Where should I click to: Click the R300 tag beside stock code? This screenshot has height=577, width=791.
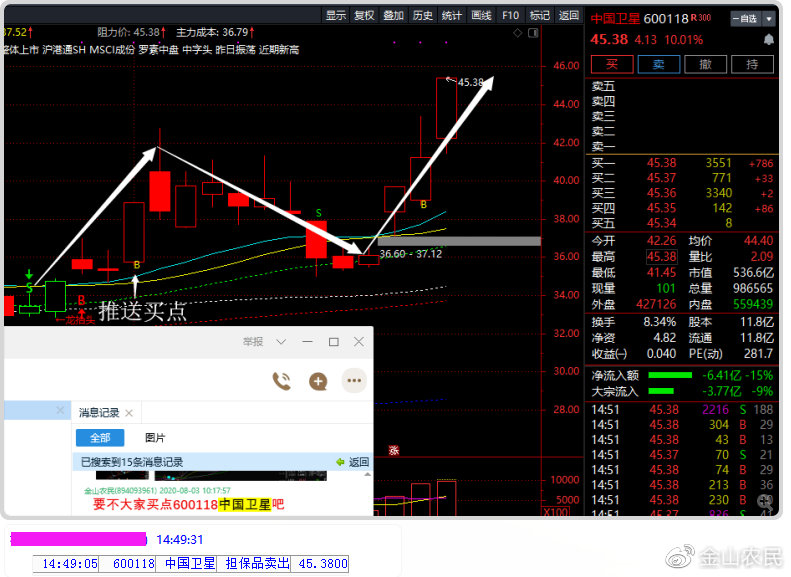pyautogui.click(x=701, y=18)
